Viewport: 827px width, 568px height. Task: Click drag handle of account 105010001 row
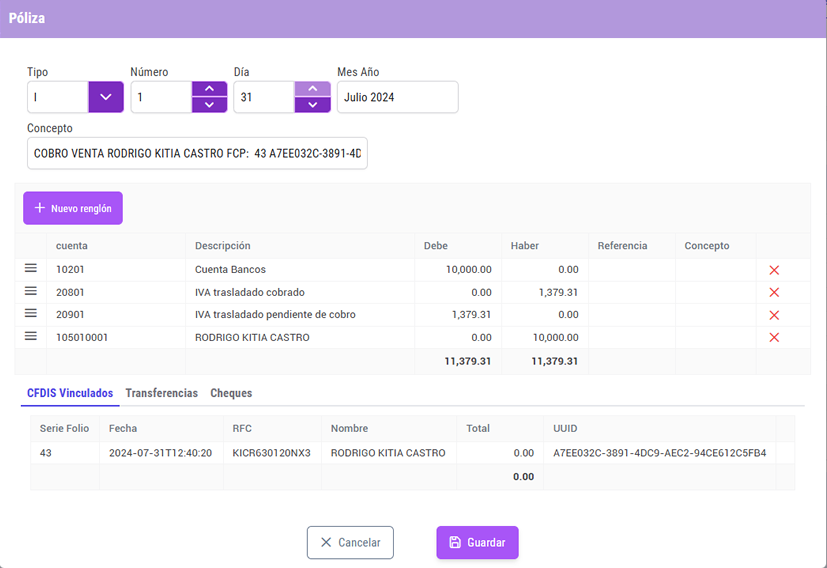pos(31,337)
